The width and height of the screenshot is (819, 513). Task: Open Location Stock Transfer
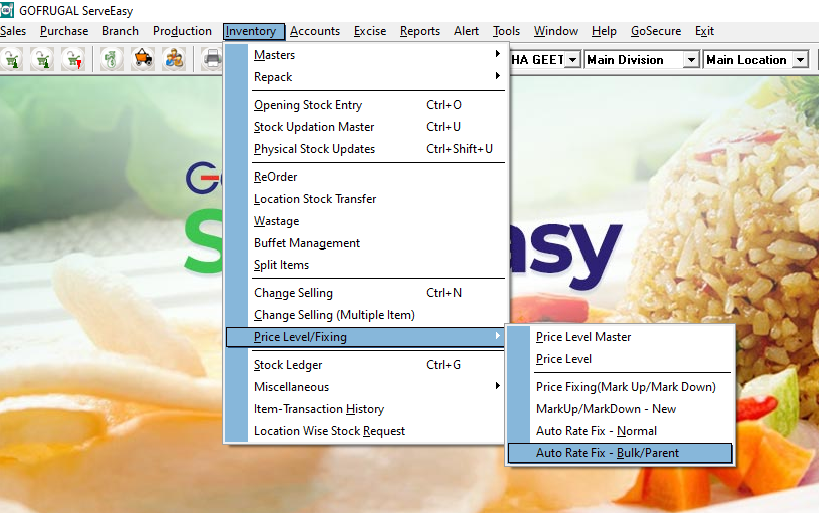pyautogui.click(x=366, y=199)
